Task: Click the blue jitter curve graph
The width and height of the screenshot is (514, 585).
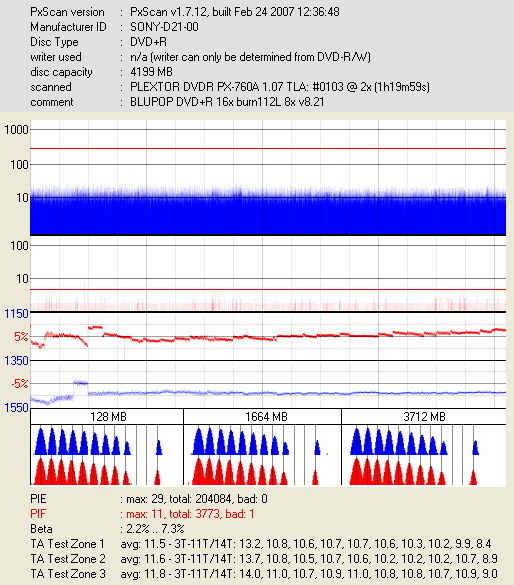Action: click(x=268, y=384)
